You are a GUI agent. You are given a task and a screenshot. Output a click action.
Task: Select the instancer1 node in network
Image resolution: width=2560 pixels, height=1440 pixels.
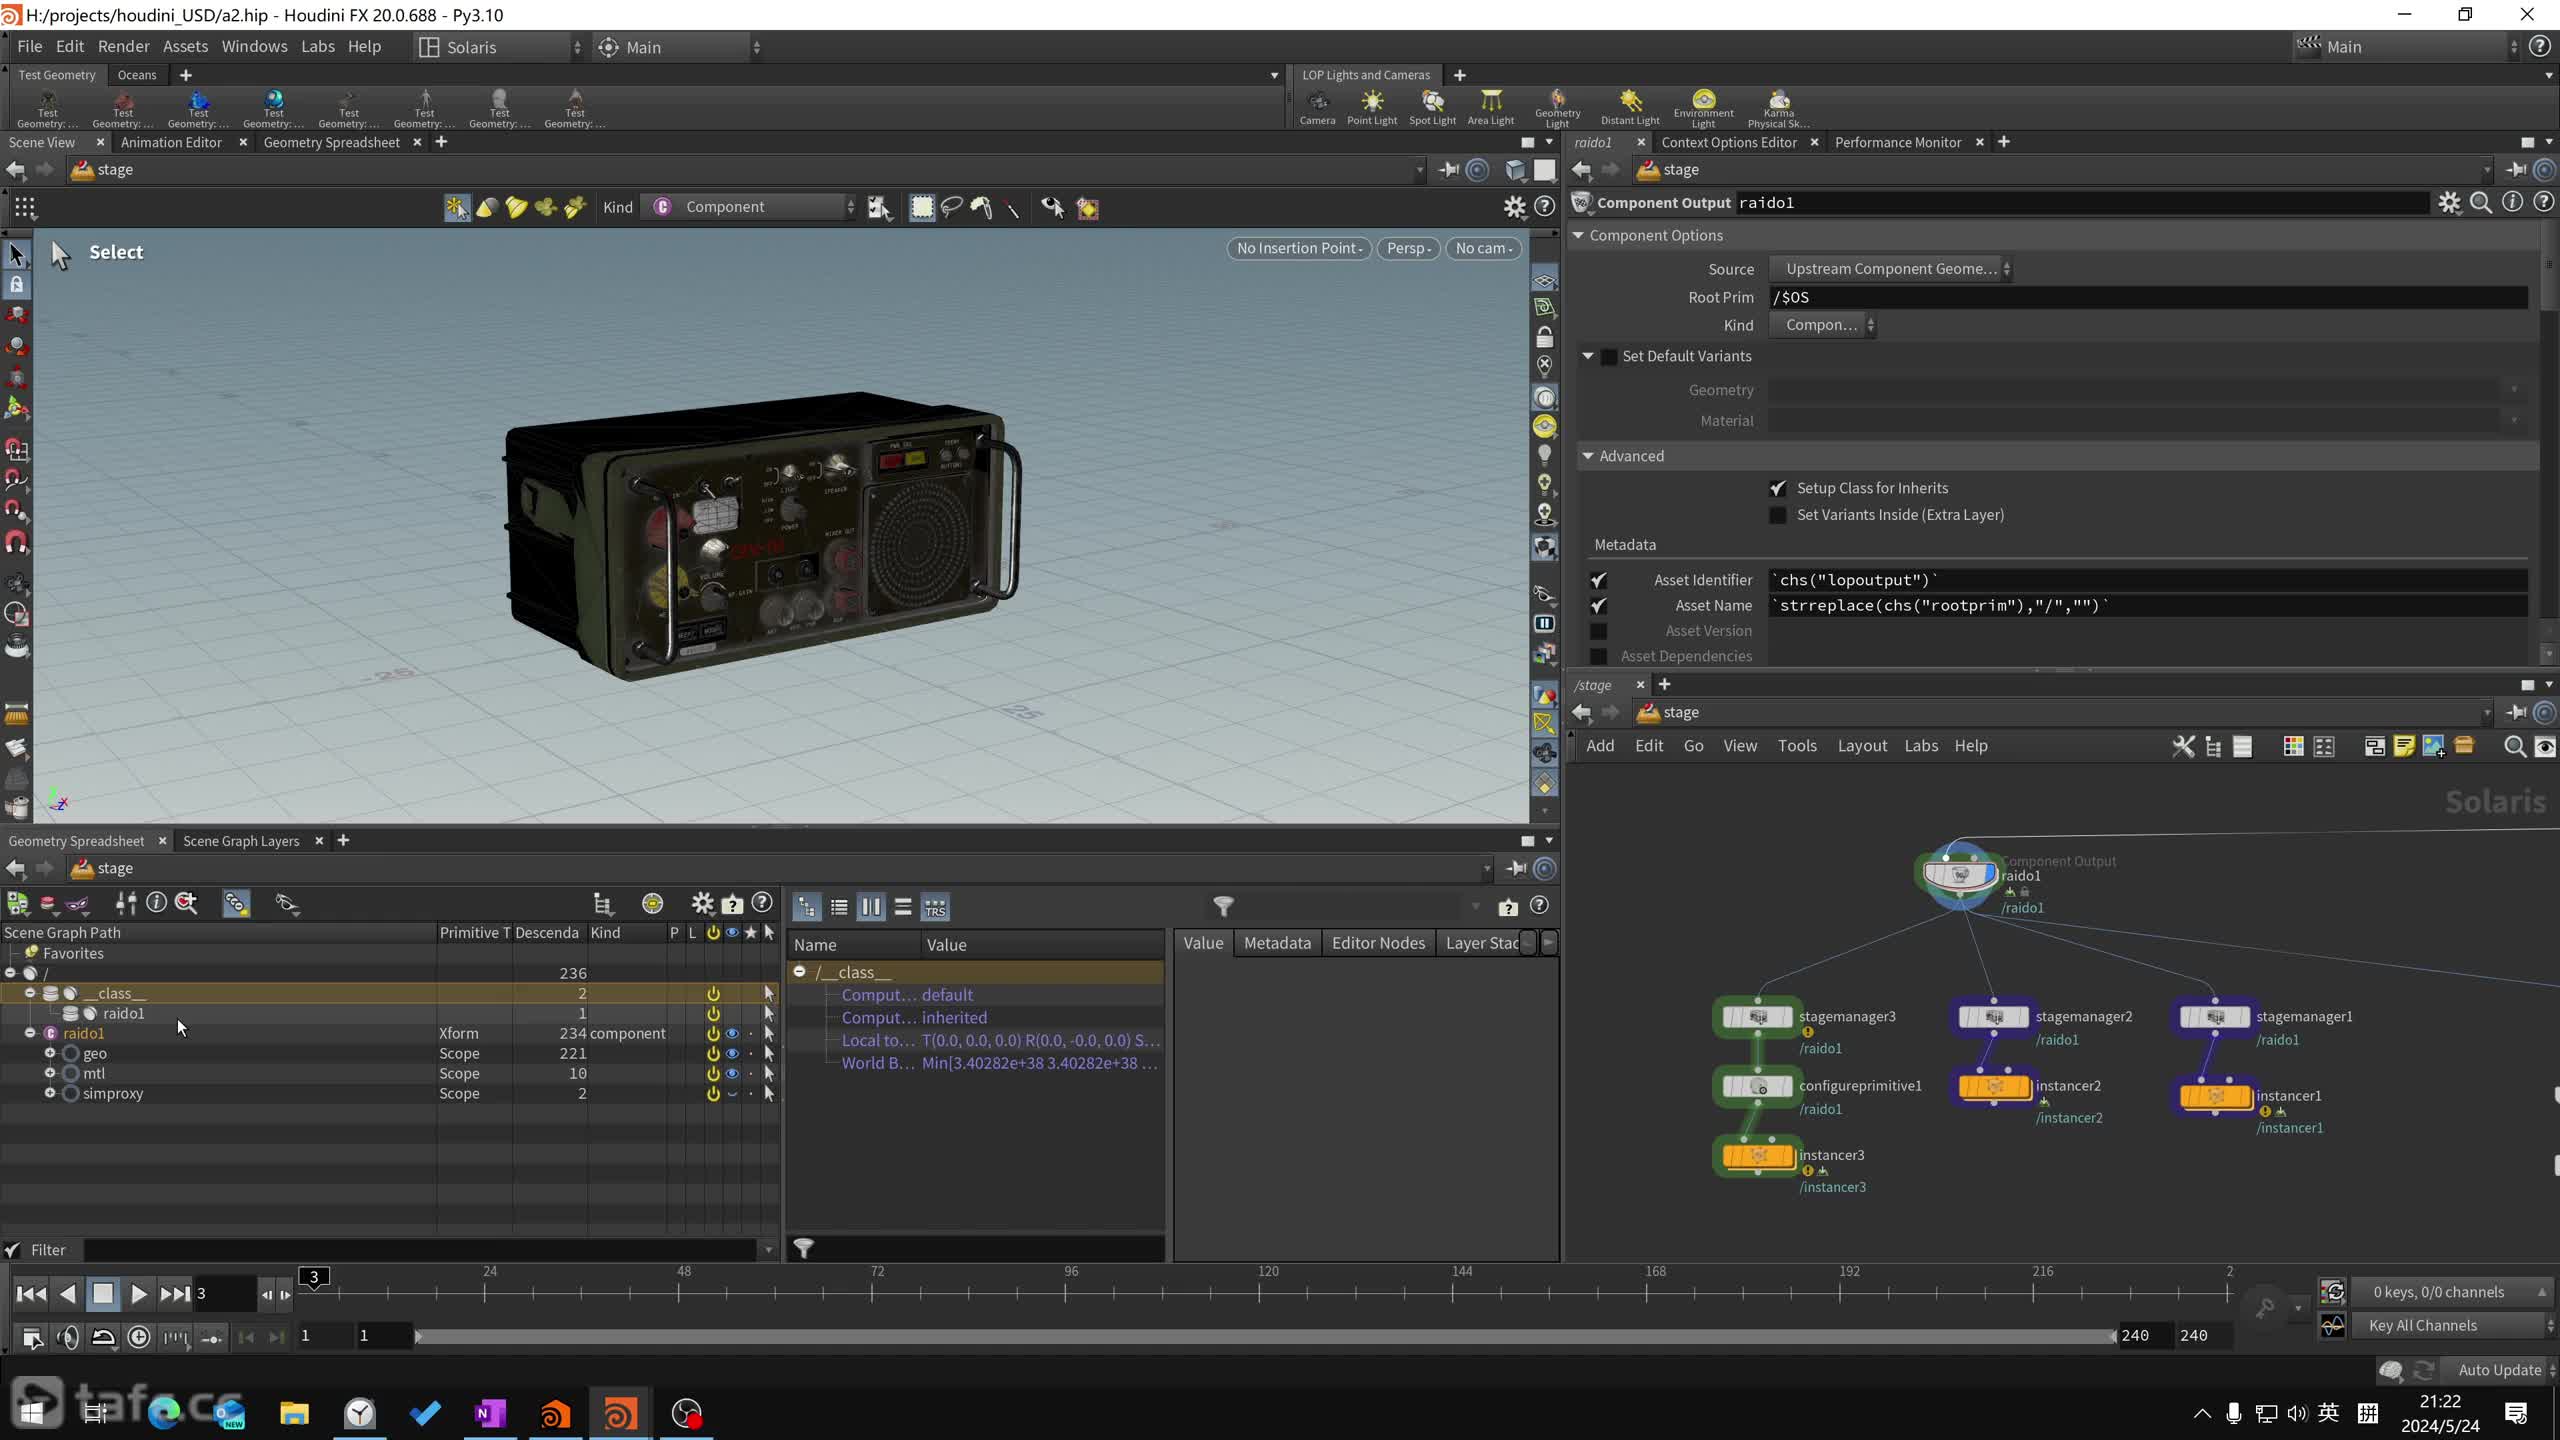point(2215,1096)
